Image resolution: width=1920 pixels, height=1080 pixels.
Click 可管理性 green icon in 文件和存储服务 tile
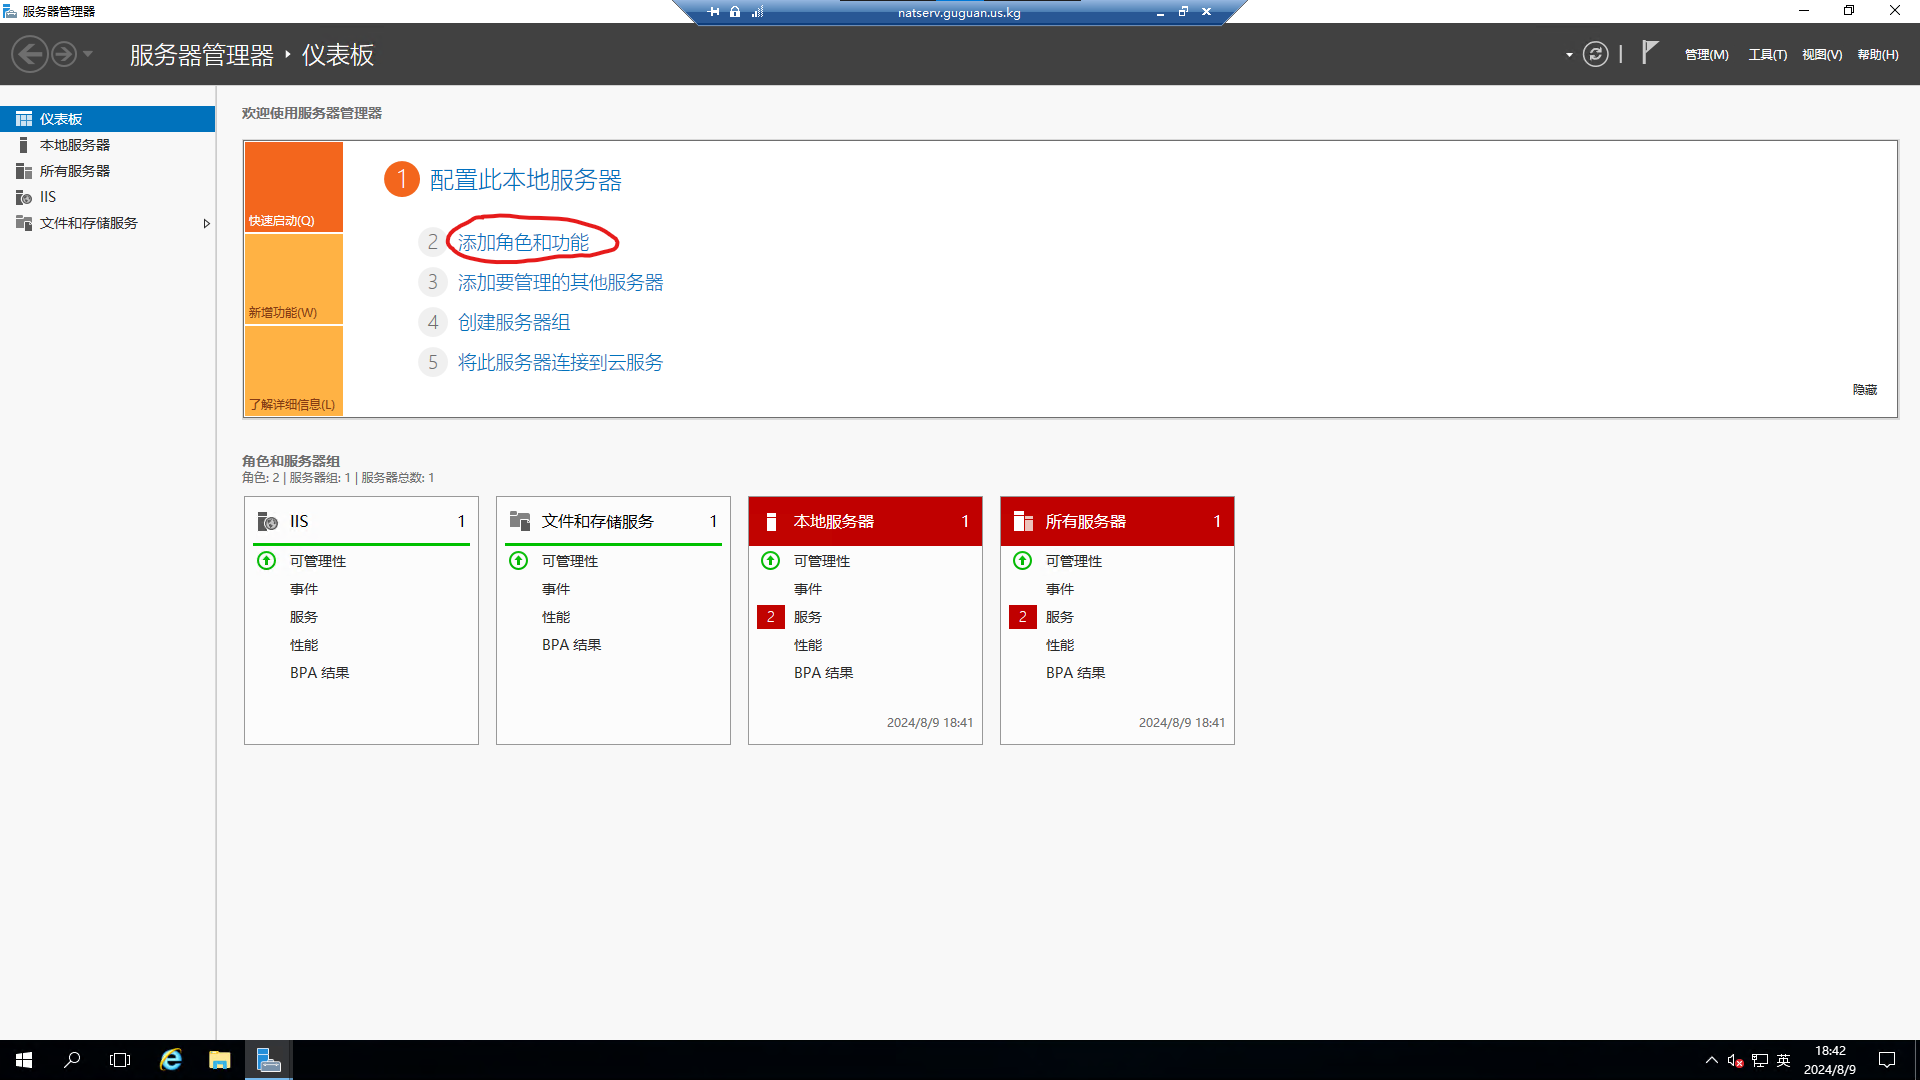[518, 561]
